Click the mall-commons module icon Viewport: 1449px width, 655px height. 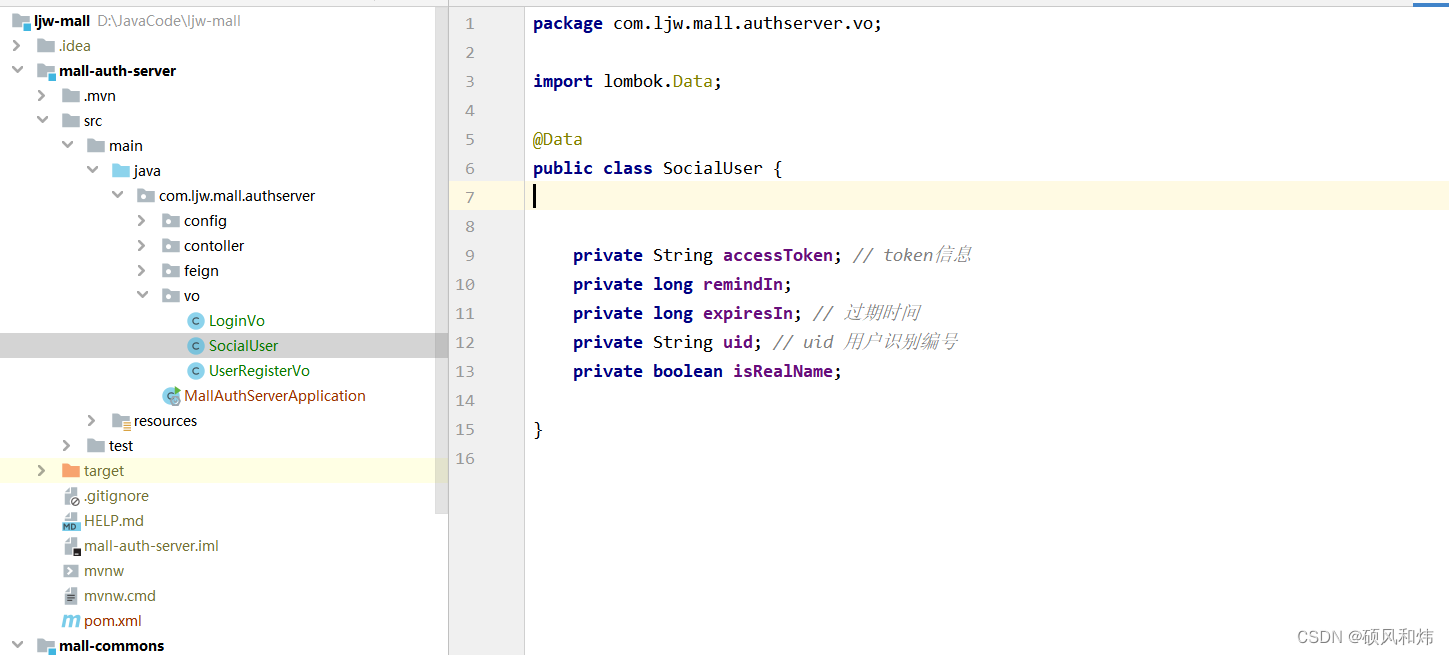[46, 646]
